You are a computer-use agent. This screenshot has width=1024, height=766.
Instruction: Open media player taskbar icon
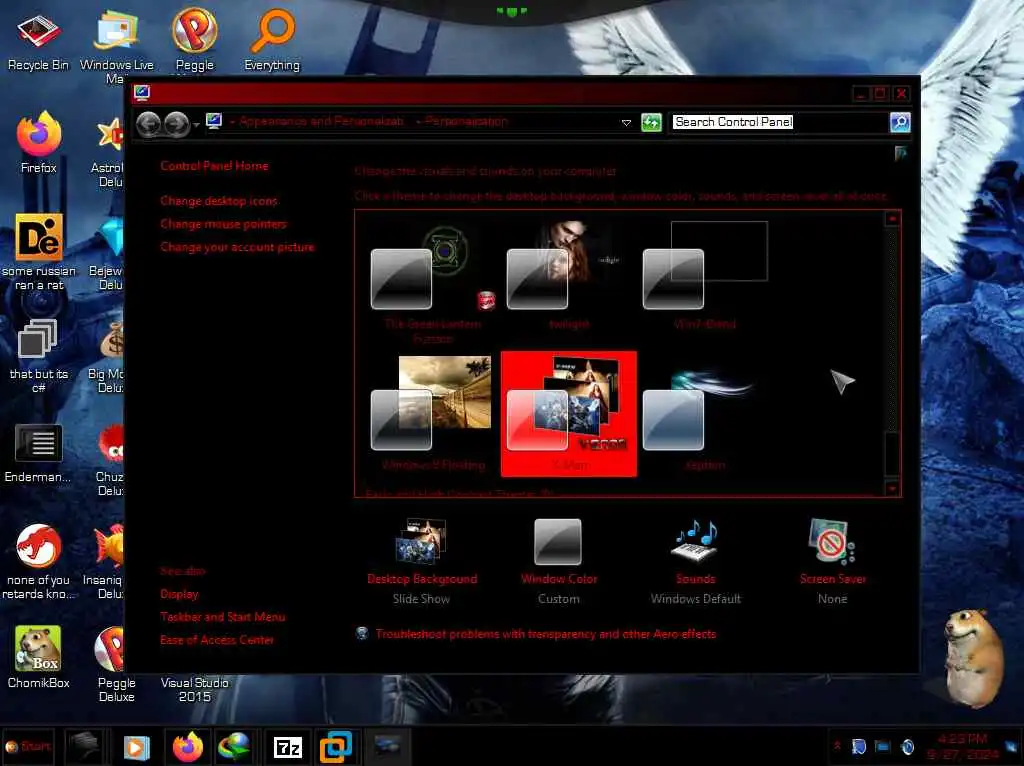[136, 747]
